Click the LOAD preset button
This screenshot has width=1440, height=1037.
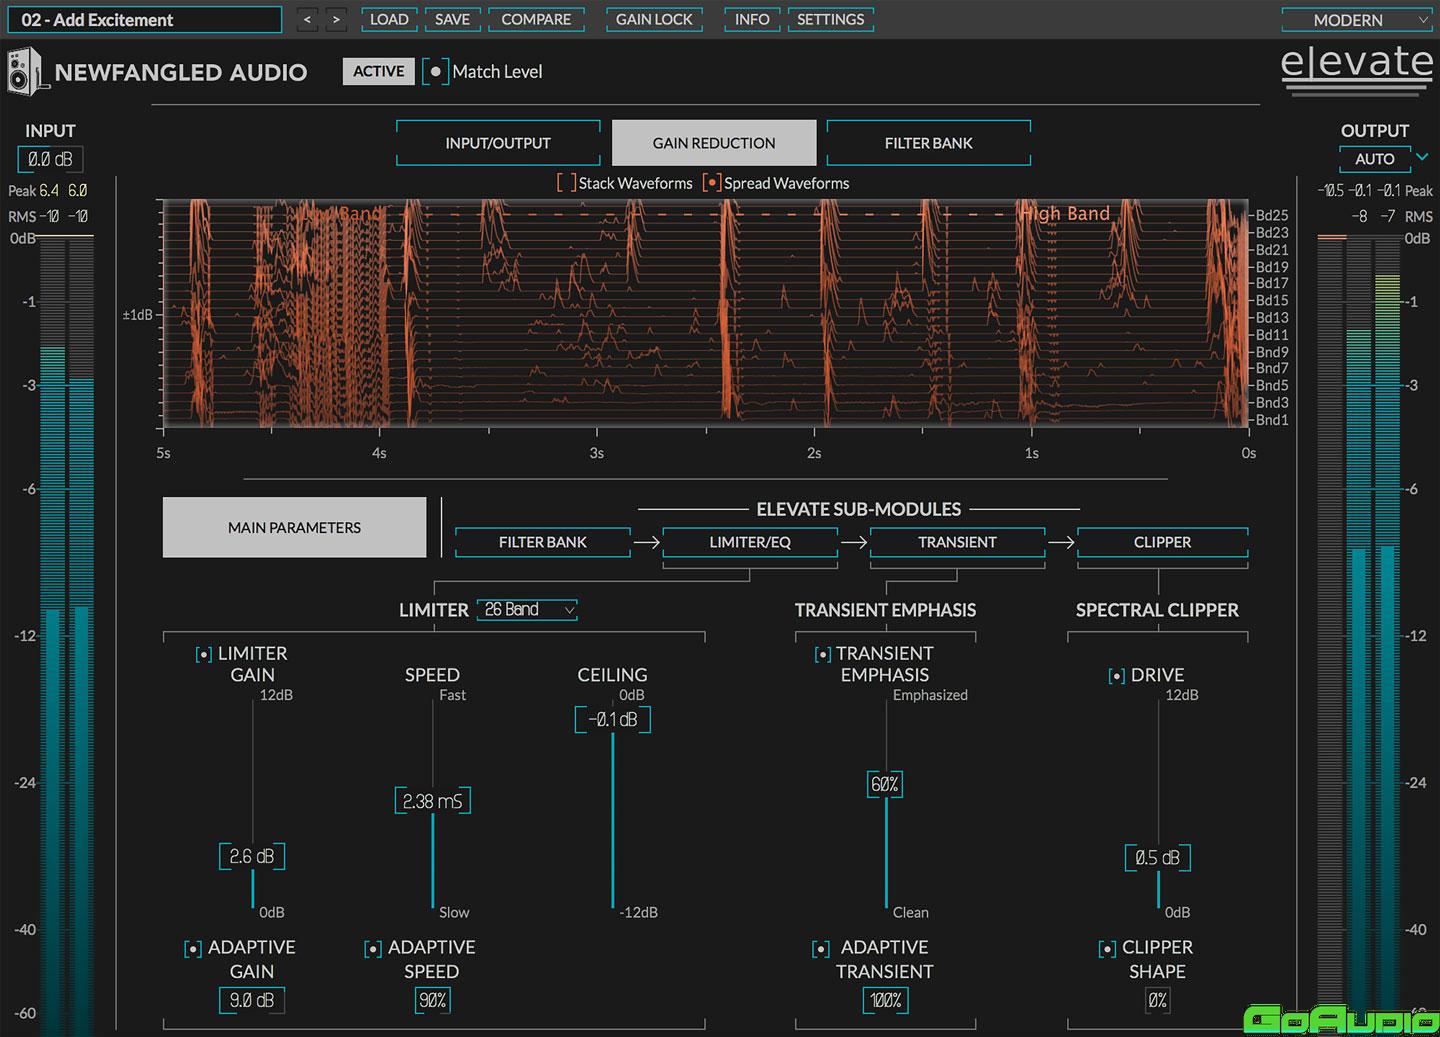(x=389, y=19)
